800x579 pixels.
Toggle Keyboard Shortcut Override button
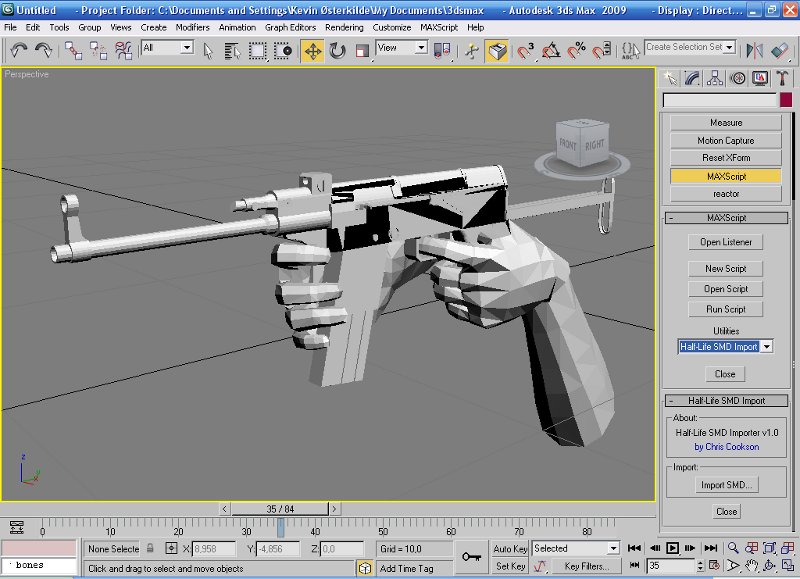(496, 51)
